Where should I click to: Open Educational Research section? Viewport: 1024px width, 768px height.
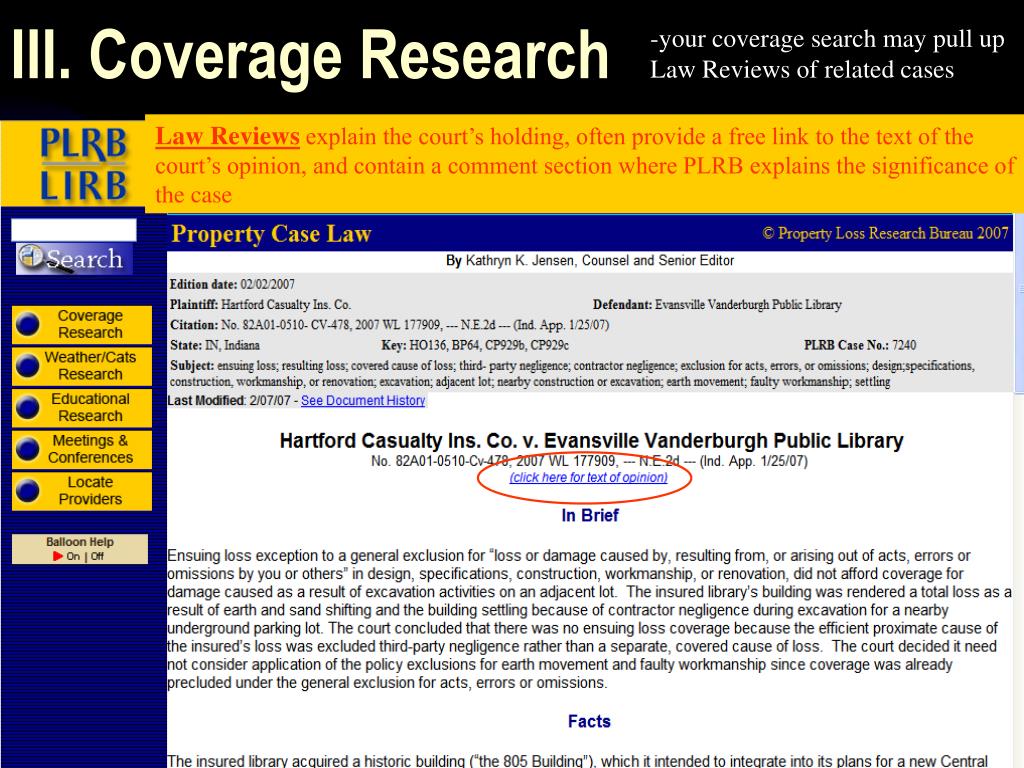coord(82,408)
